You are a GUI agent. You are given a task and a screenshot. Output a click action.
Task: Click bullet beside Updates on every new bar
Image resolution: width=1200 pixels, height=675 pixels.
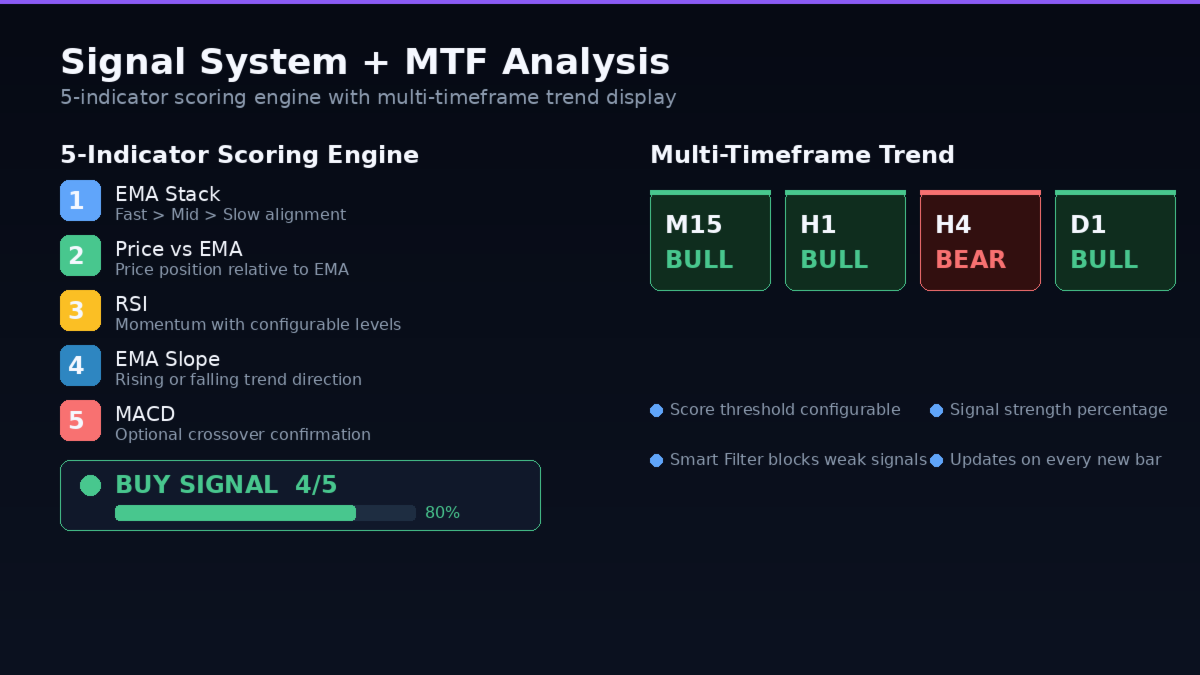coord(936,460)
